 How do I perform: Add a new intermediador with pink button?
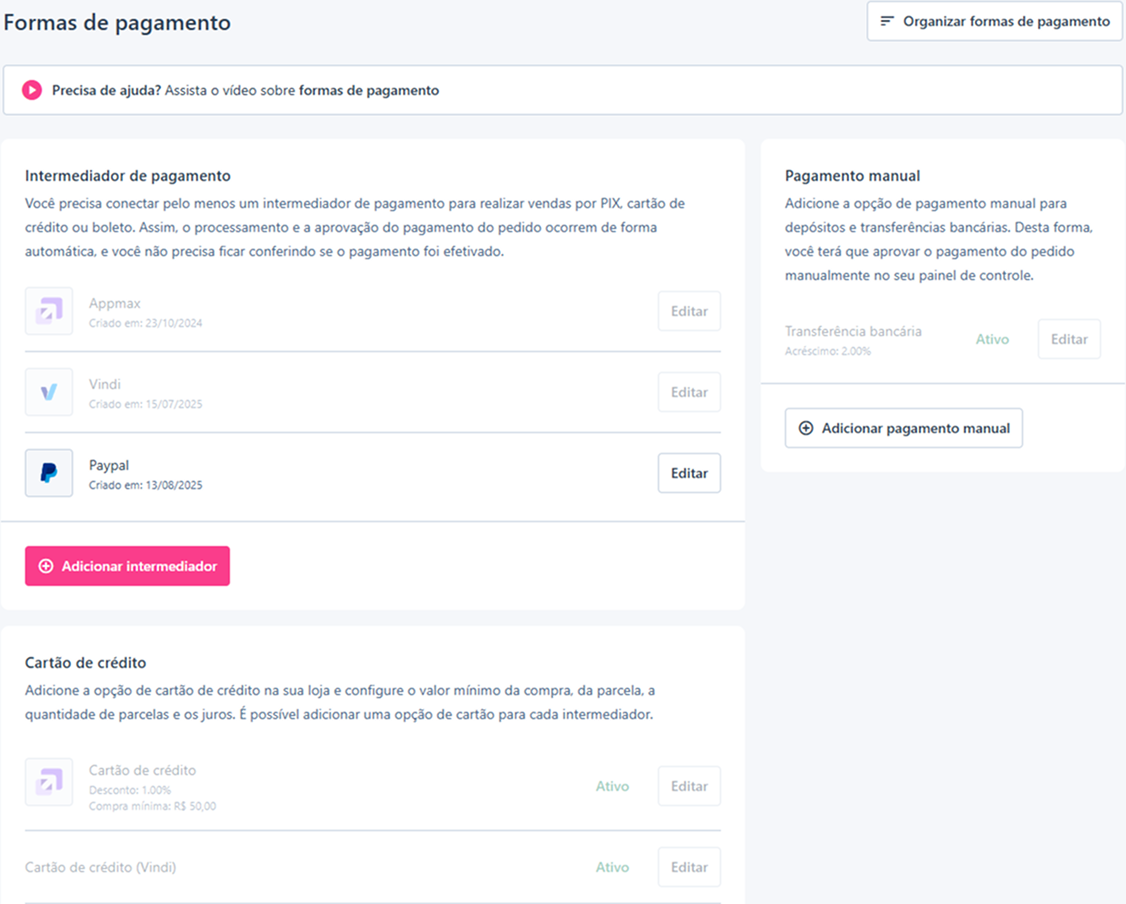127,566
